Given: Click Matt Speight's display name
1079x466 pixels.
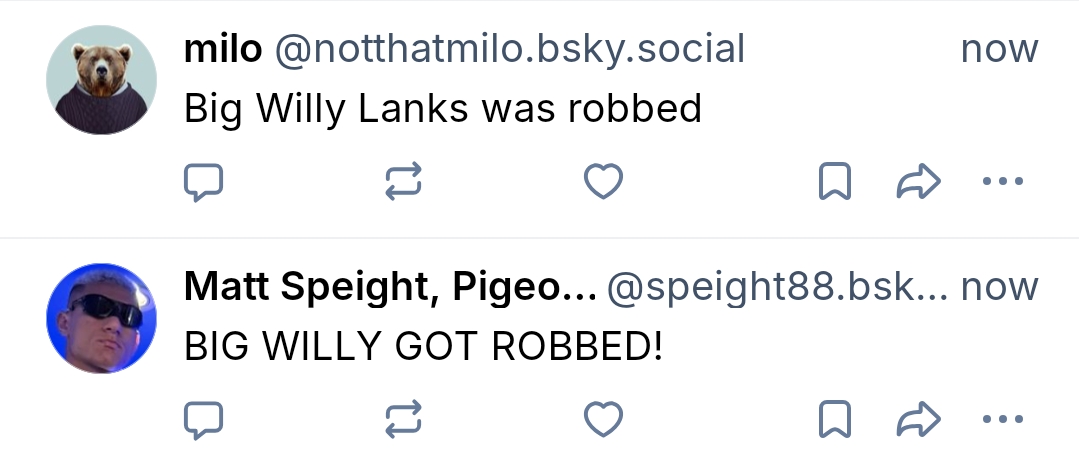Looking at the screenshot, I should tap(390, 288).
